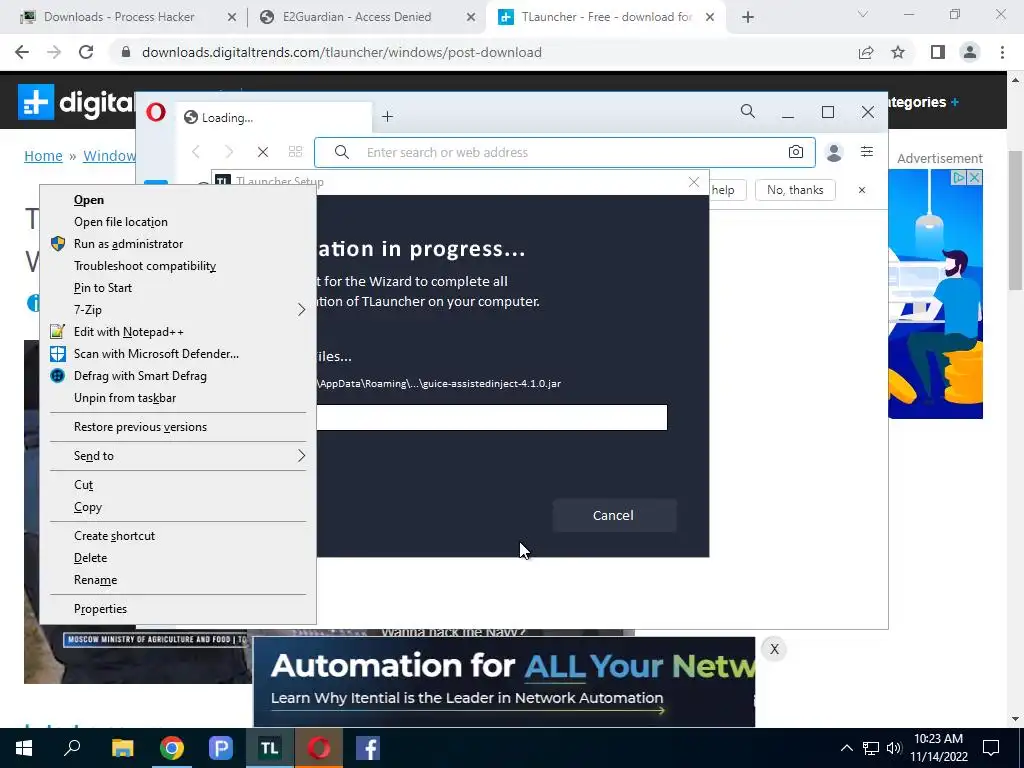1024x768 pixels.
Task: Open Opera easy setup sliders icon
Action: (x=867, y=152)
